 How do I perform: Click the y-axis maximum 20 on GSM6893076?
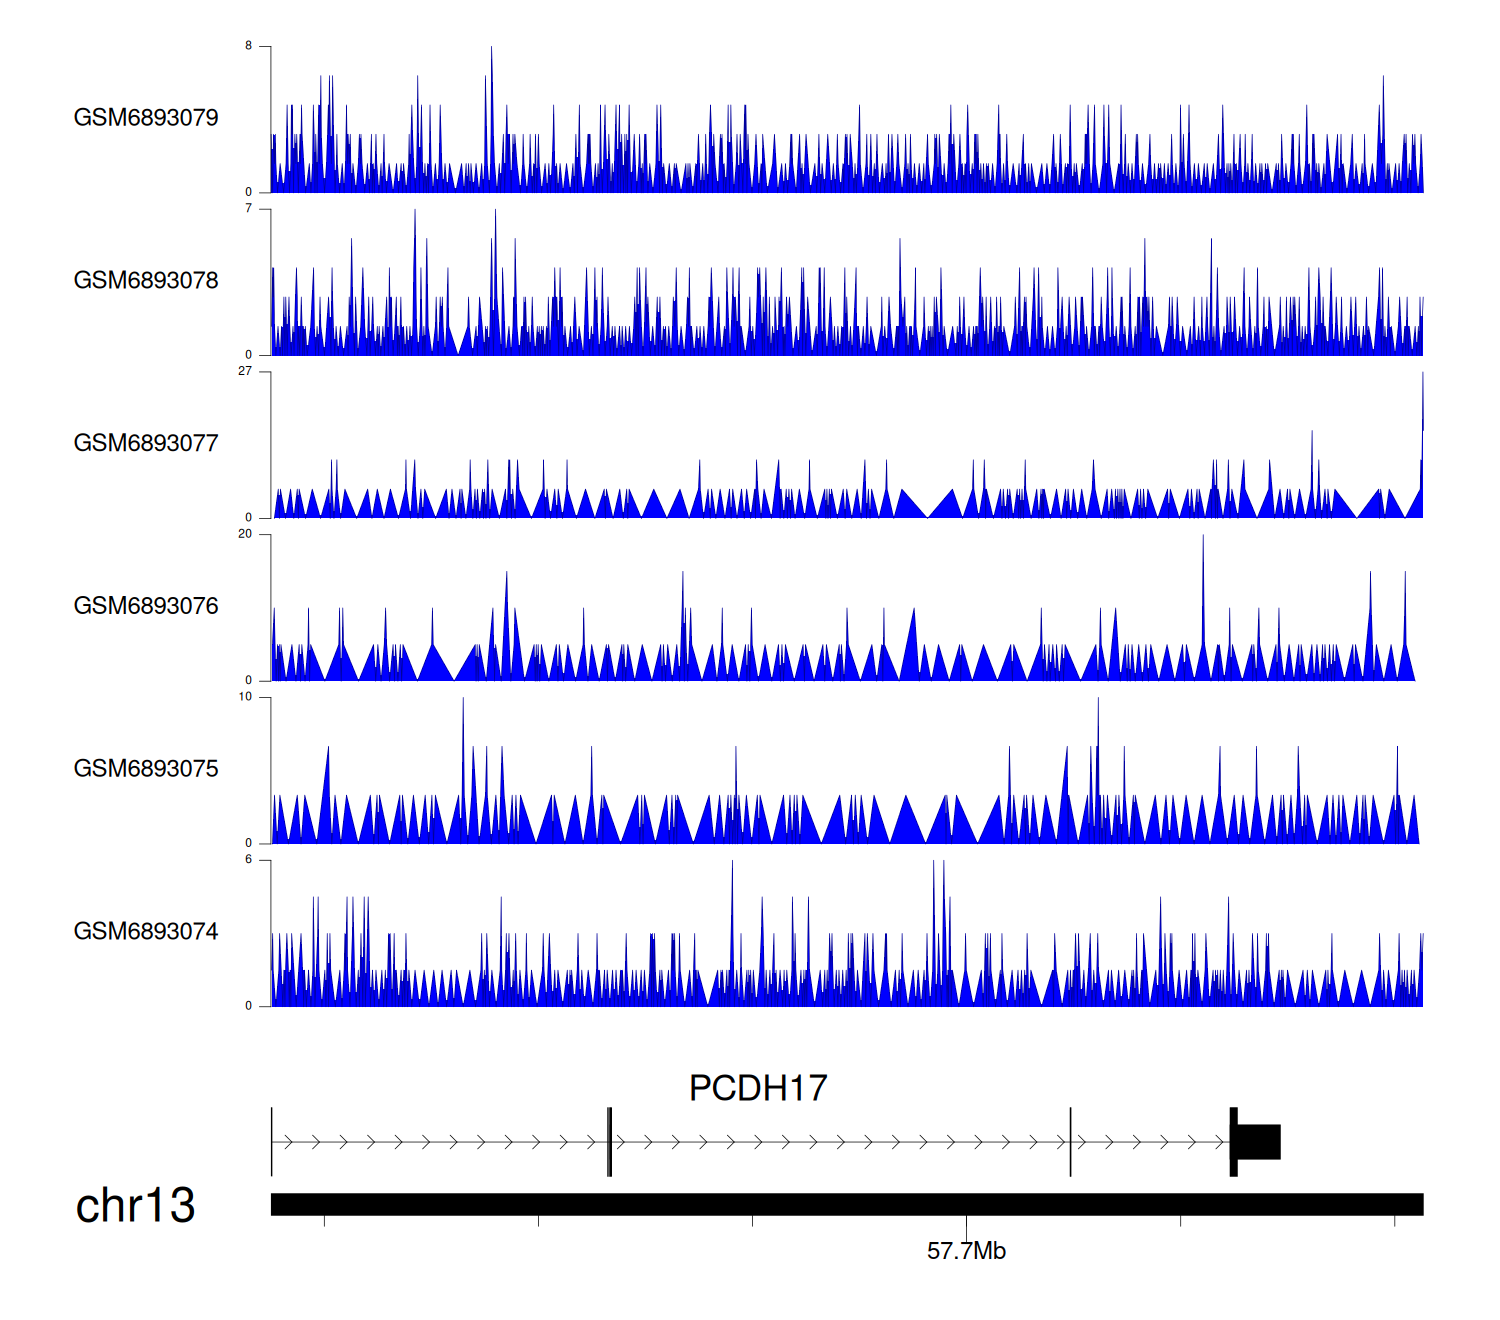[x=245, y=534]
